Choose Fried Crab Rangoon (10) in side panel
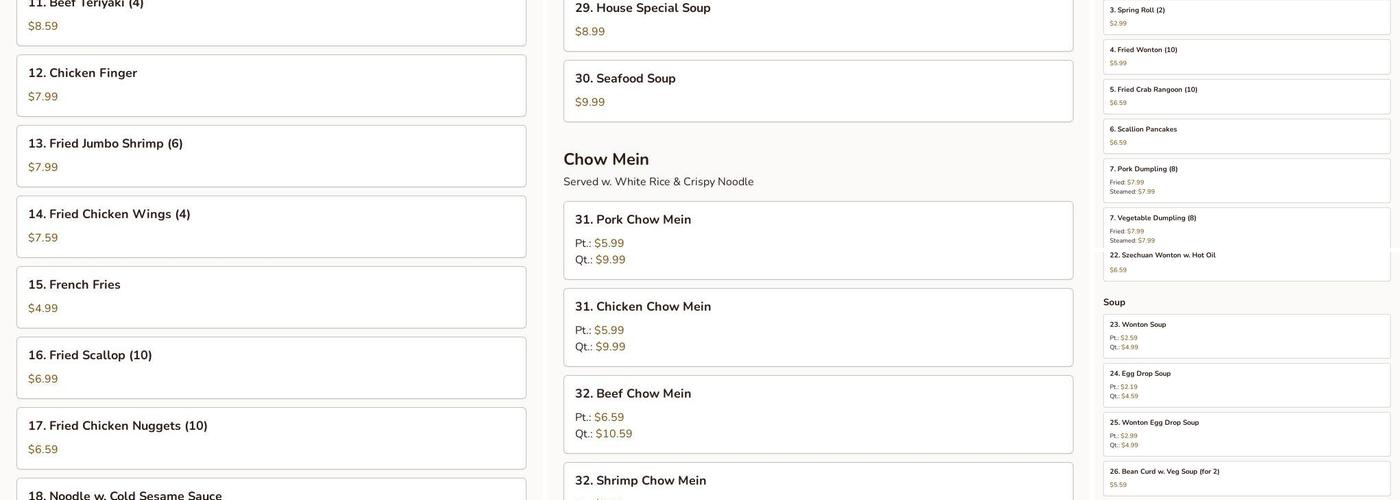The width and height of the screenshot is (1400, 500). [x=1246, y=96]
